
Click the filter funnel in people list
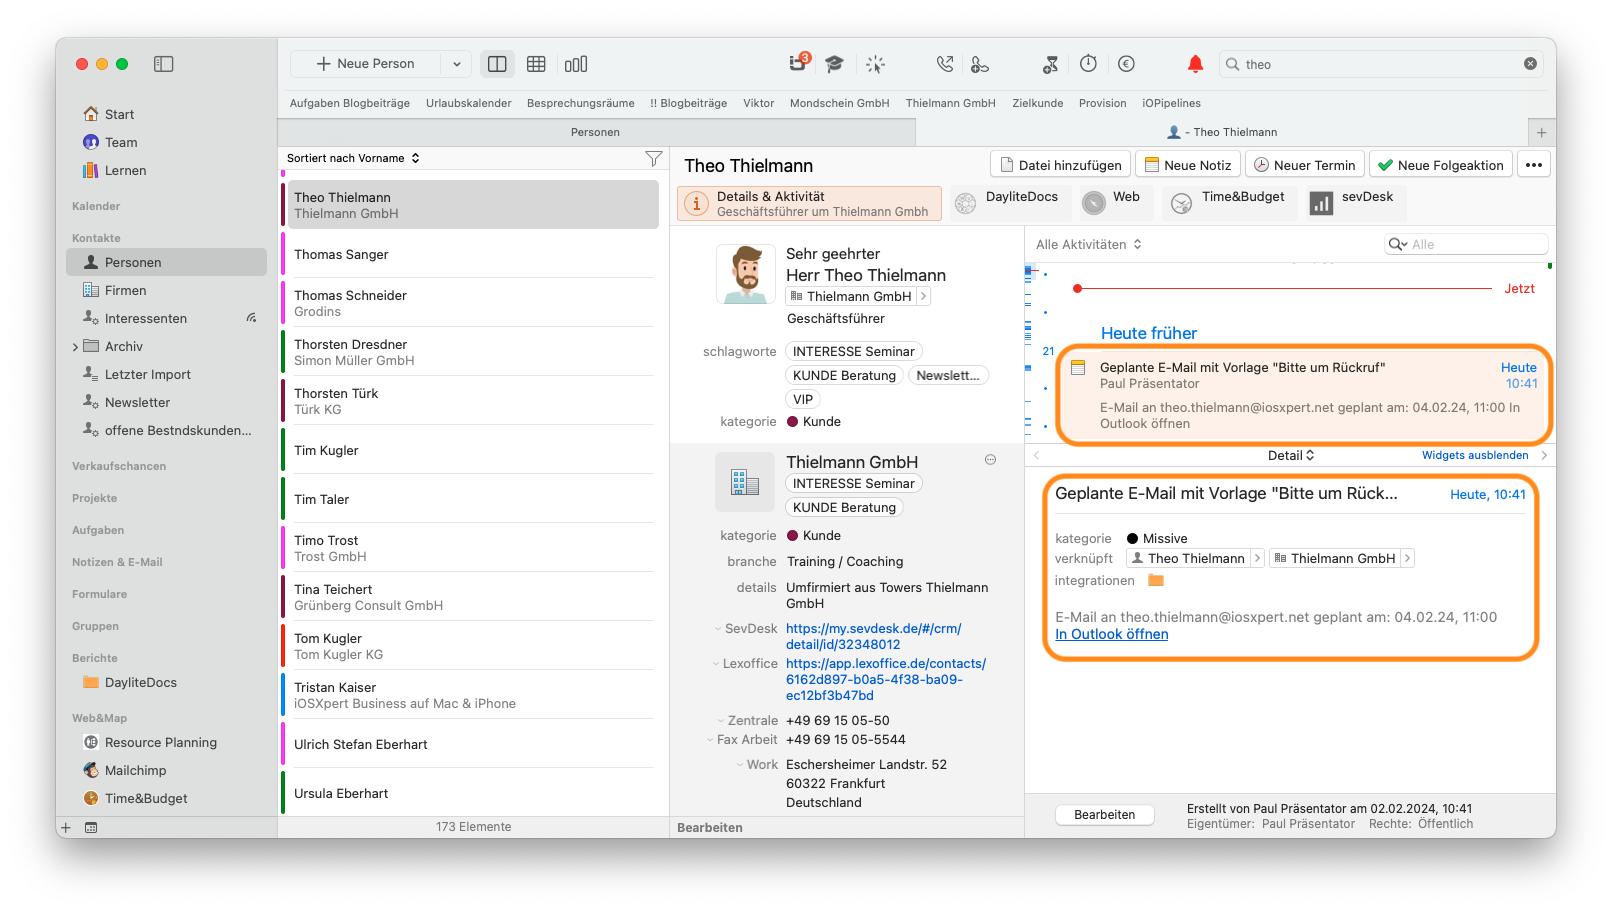click(653, 158)
